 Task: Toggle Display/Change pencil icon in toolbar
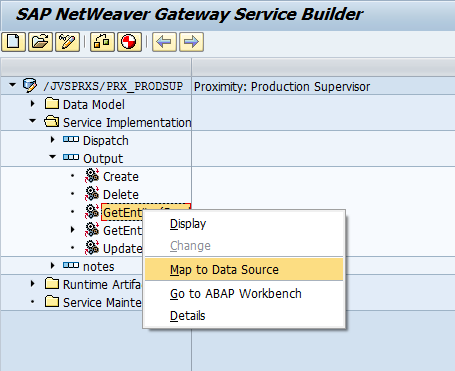67,42
